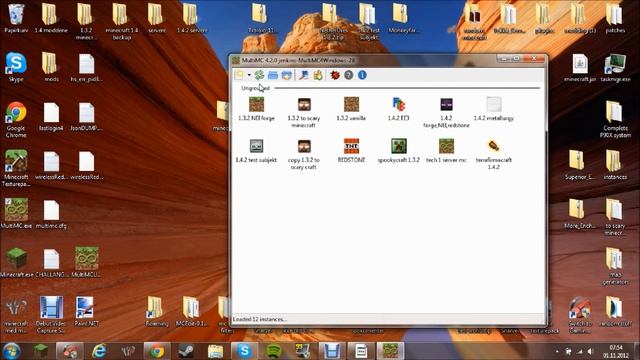The height and width of the screenshot is (360, 640).
Task: Click the mods folder on desktop
Action: (51, 67)
